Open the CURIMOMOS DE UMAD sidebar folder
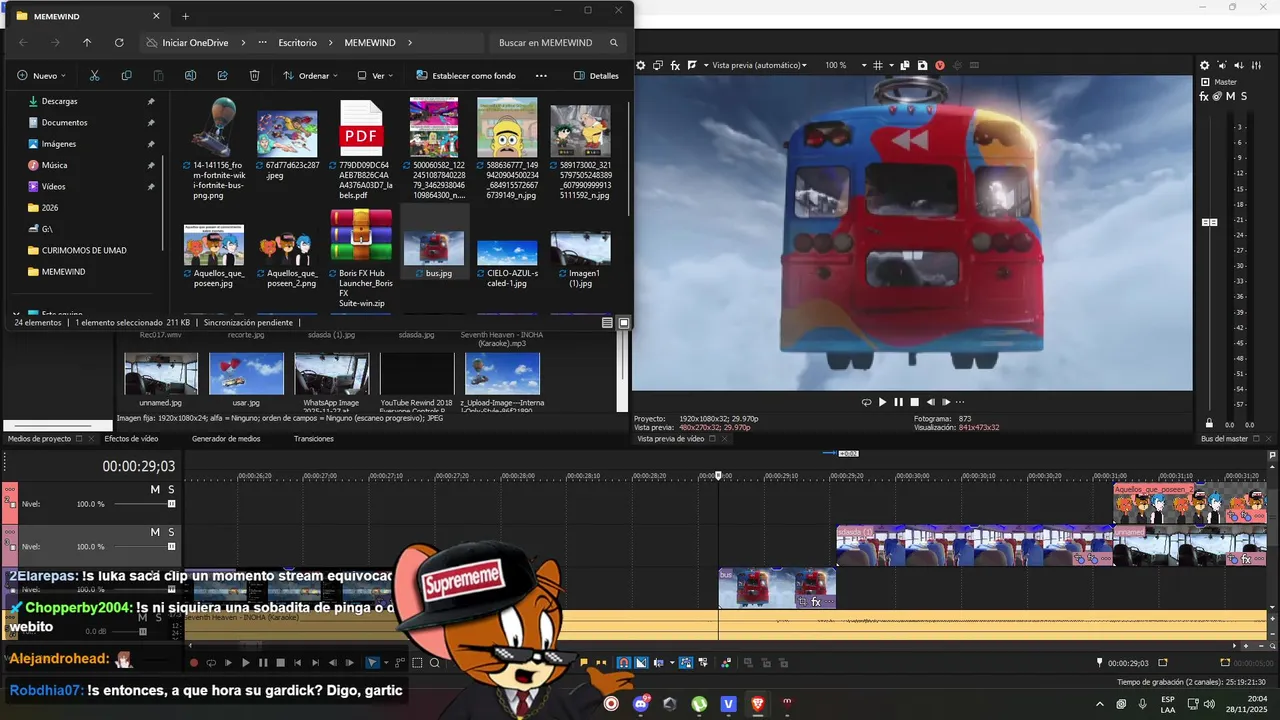1280x720 pixels. tap(84, 250)
